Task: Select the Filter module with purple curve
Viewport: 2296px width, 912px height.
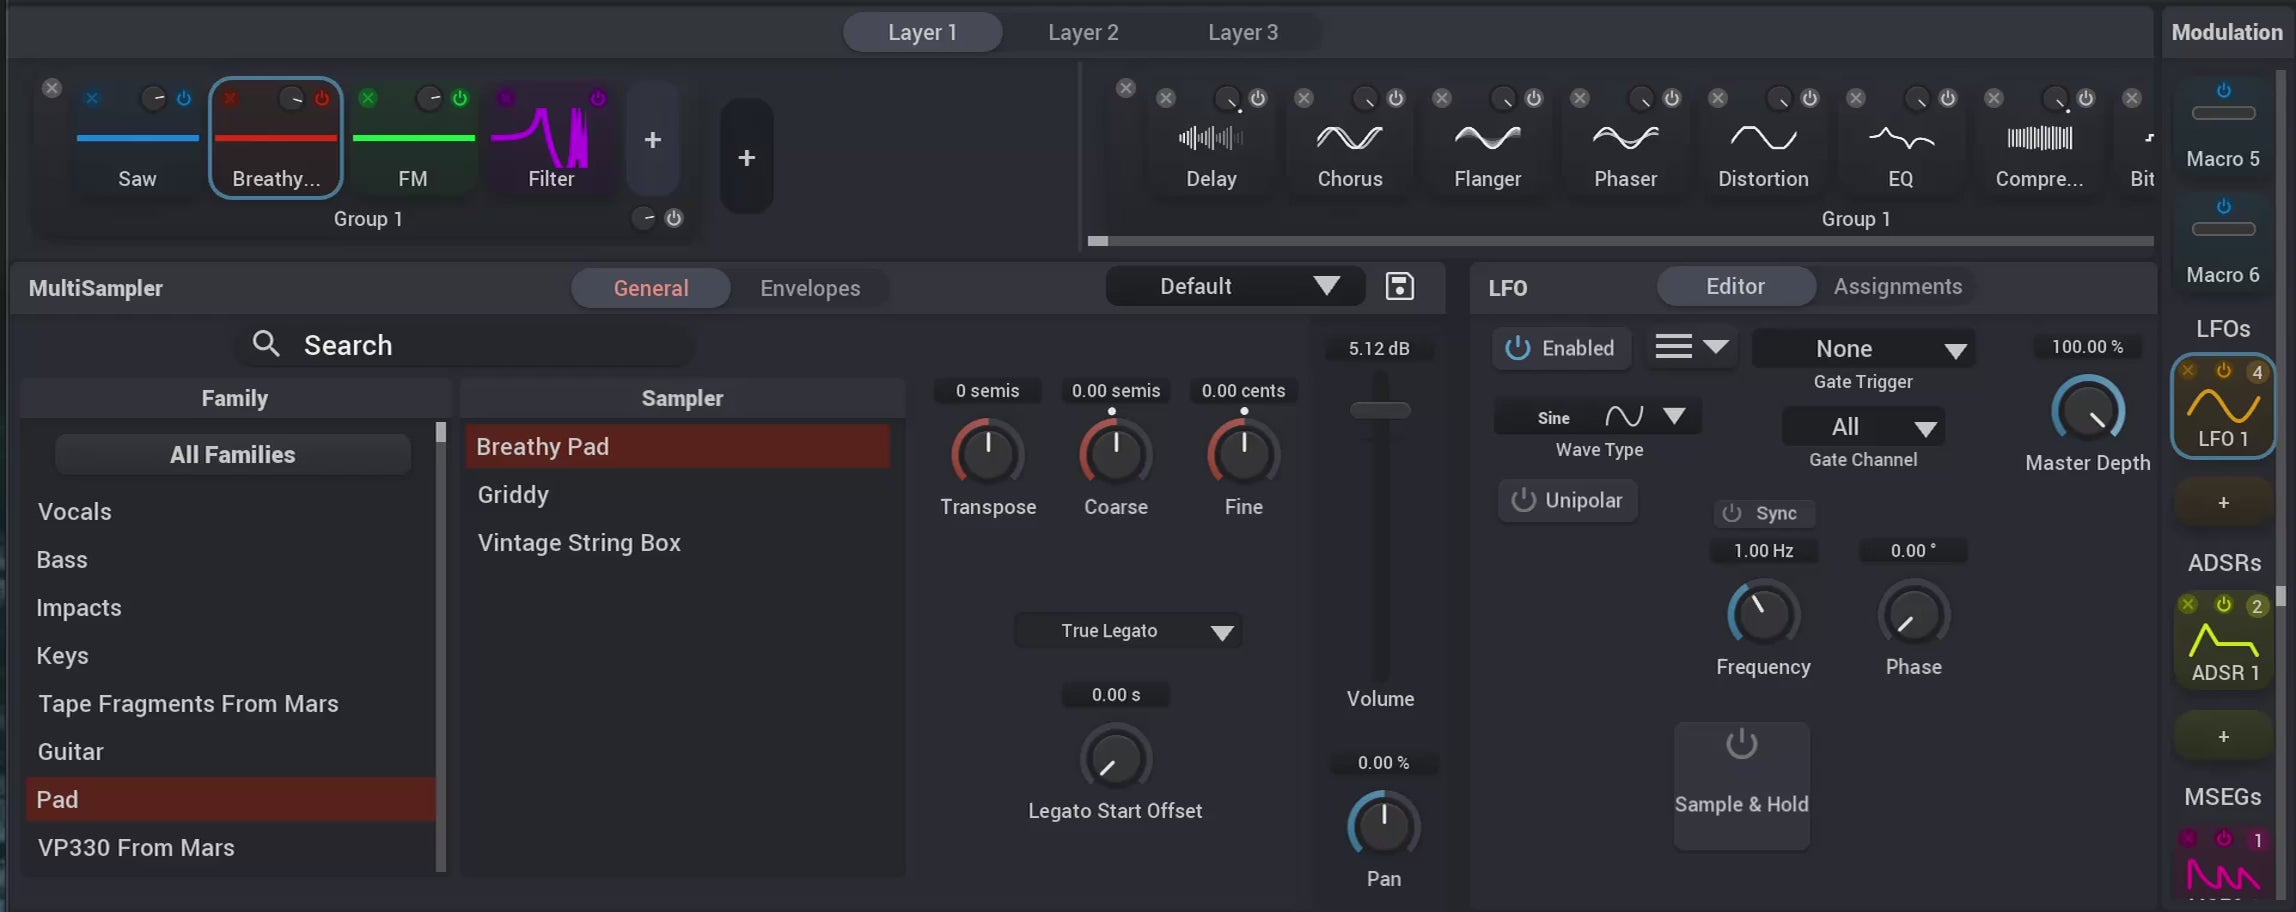Action: pos(551,140)
